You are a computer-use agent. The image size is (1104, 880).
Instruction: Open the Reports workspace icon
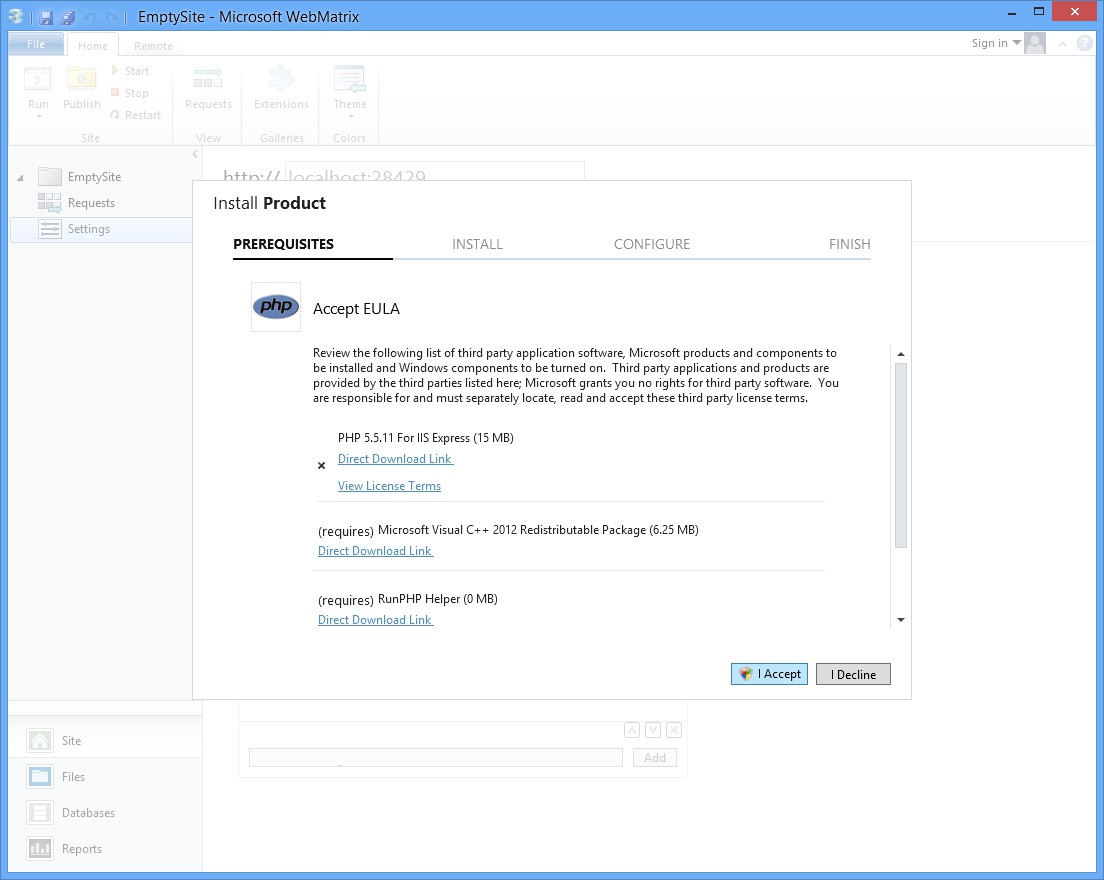[x=40, y=848]
